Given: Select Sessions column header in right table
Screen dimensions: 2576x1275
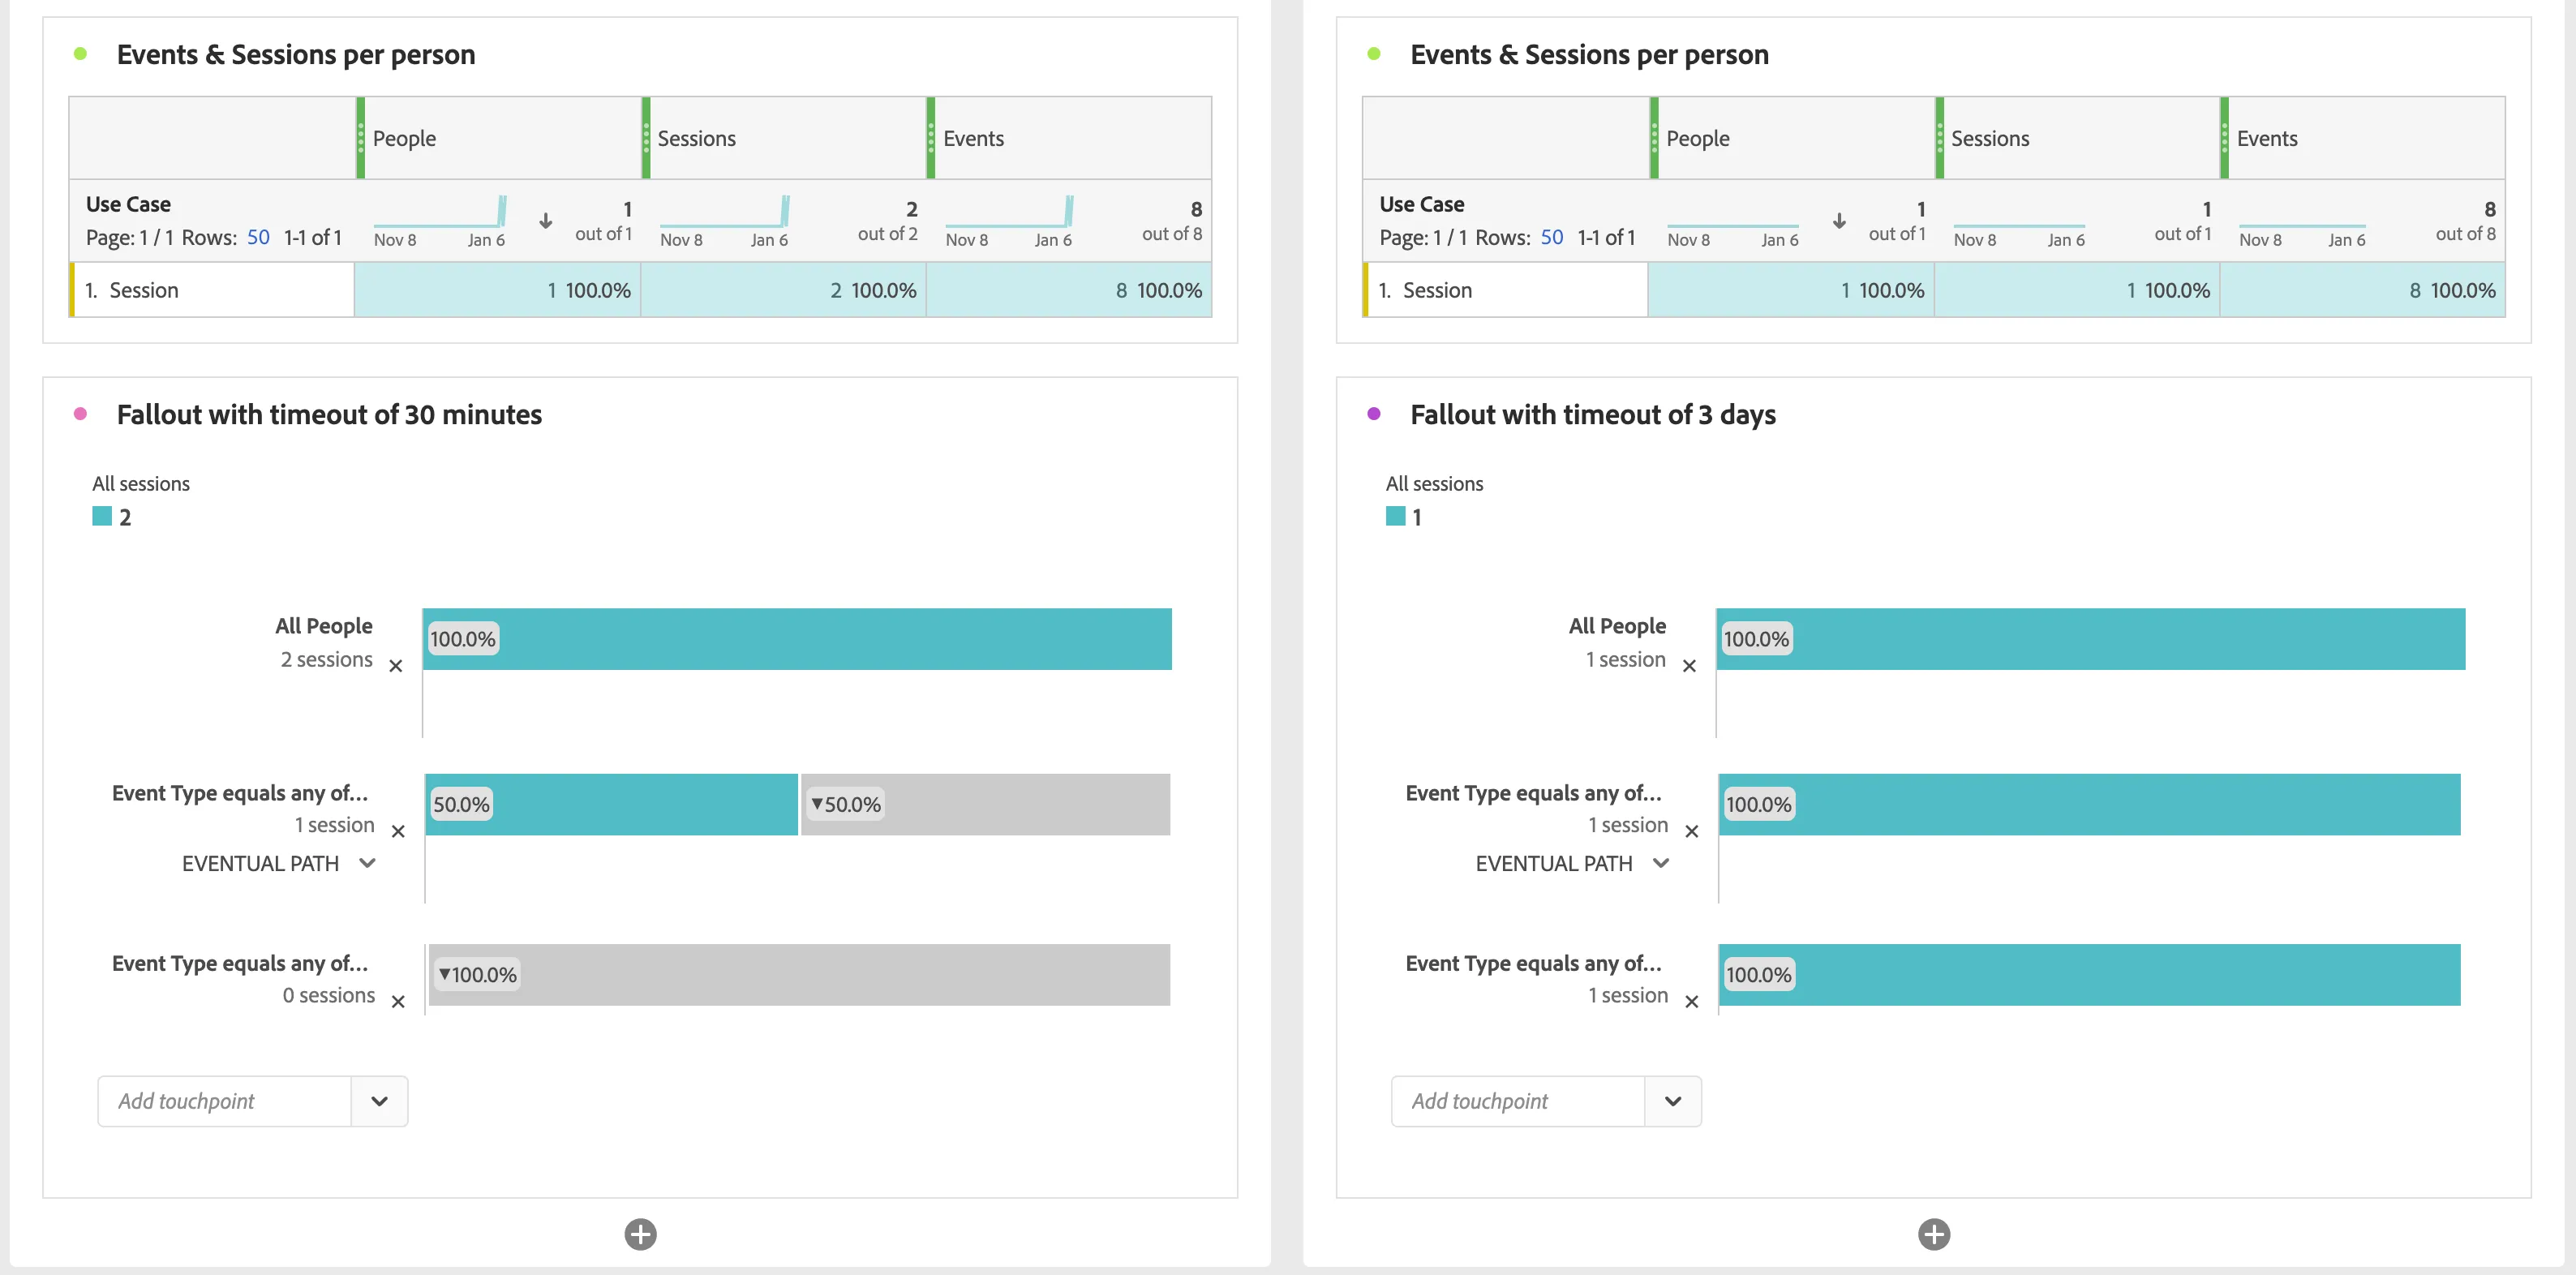Looking at the screenshot, I should (x=2077, y=138).
